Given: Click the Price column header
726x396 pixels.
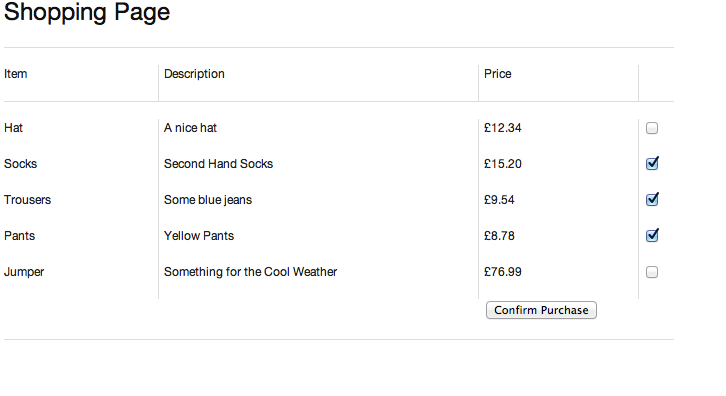Looking at the screenshot, I should click(x=498, y=74).
